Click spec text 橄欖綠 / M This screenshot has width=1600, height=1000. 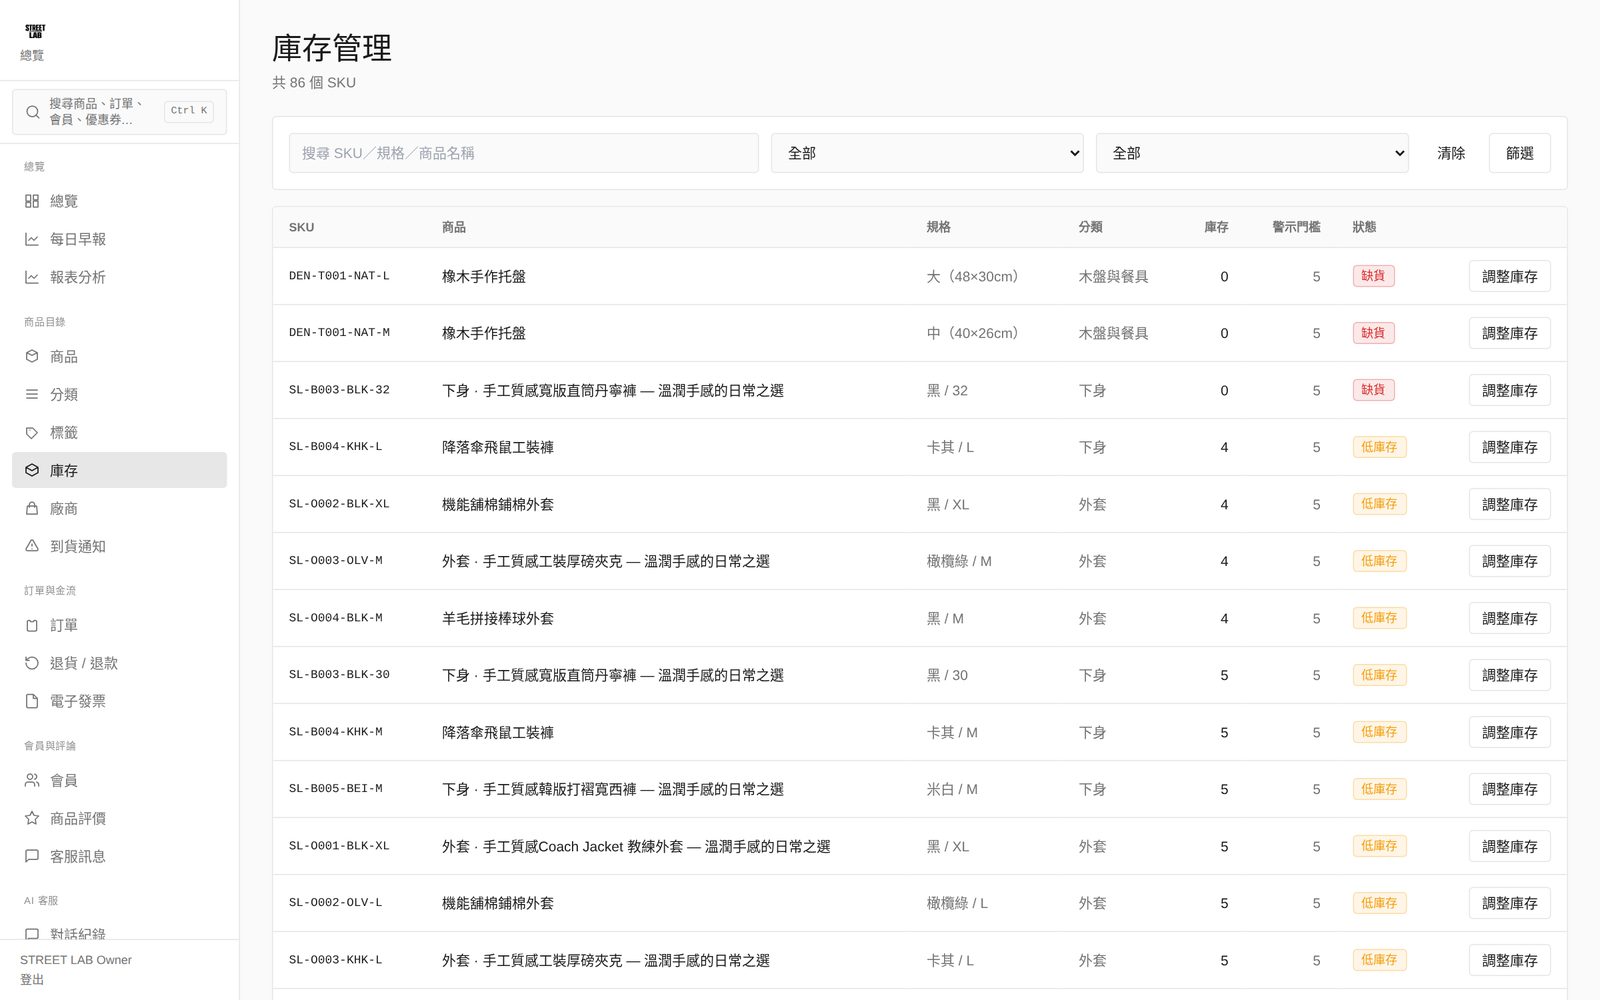click(959, 561)
